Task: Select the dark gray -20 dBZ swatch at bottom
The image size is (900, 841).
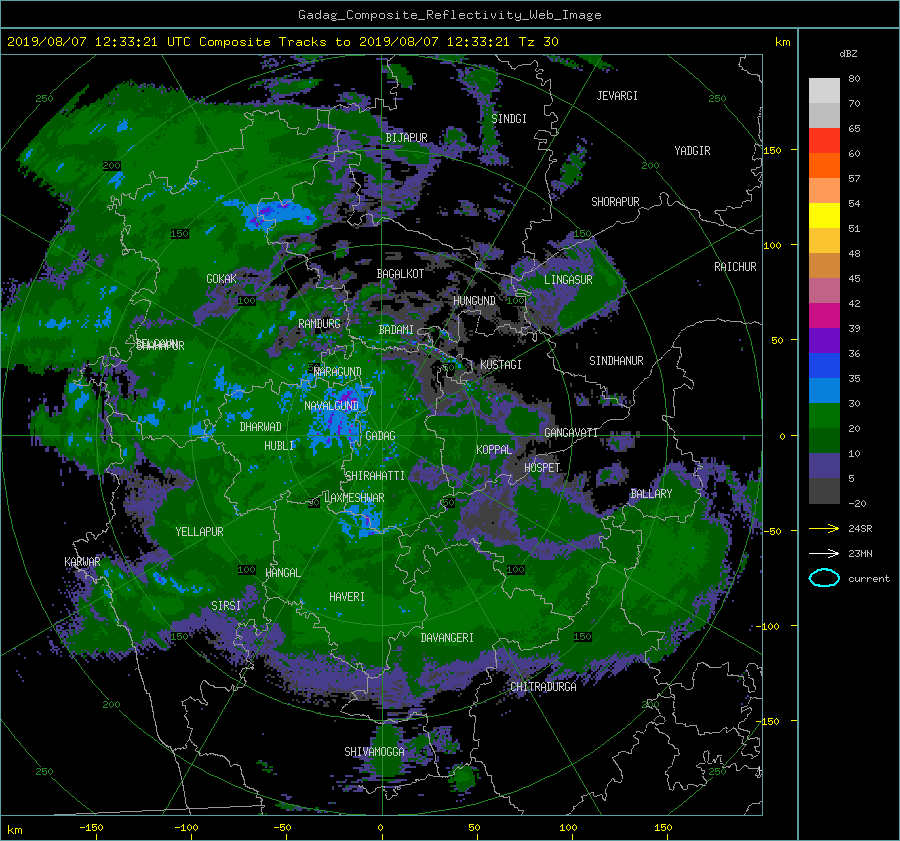Action: pyautogui.click(x=824, y=491)
